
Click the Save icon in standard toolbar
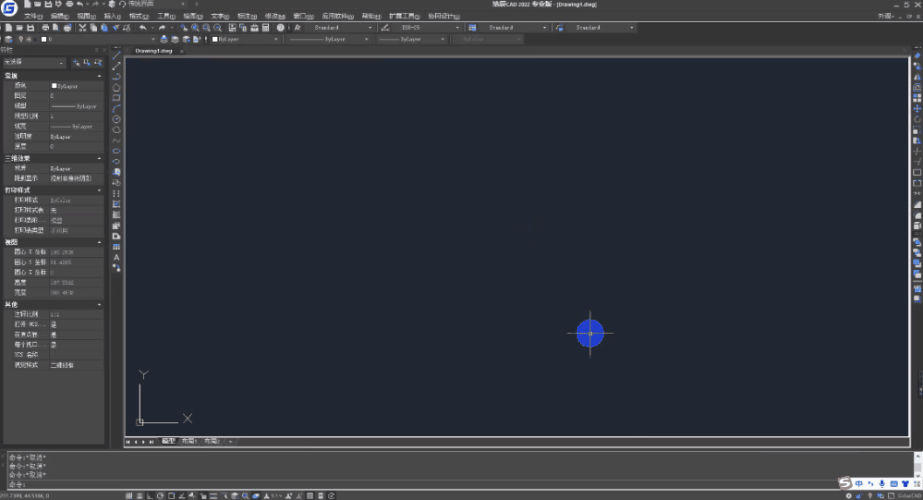click(x=30, y=28)
